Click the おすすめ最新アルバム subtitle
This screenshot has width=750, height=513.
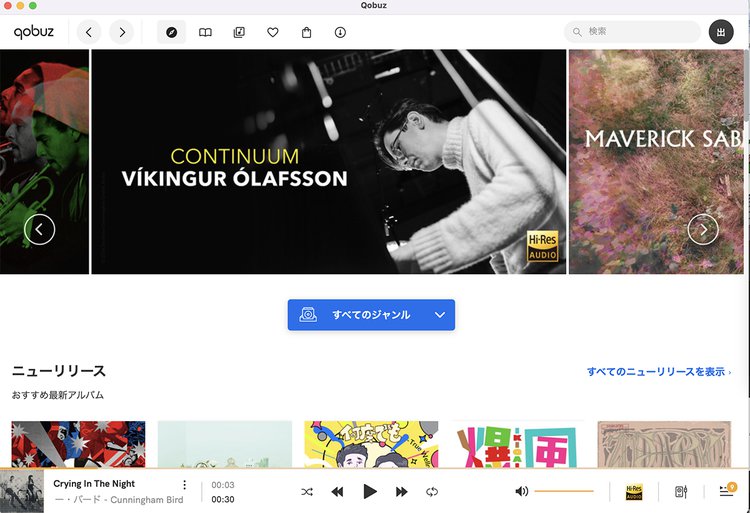pos(57,395)
